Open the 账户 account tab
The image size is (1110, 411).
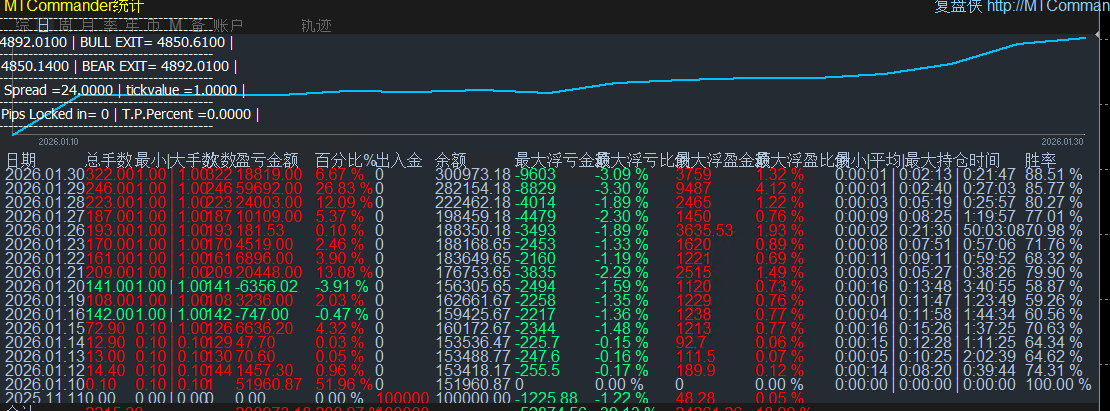click(228, 26)
